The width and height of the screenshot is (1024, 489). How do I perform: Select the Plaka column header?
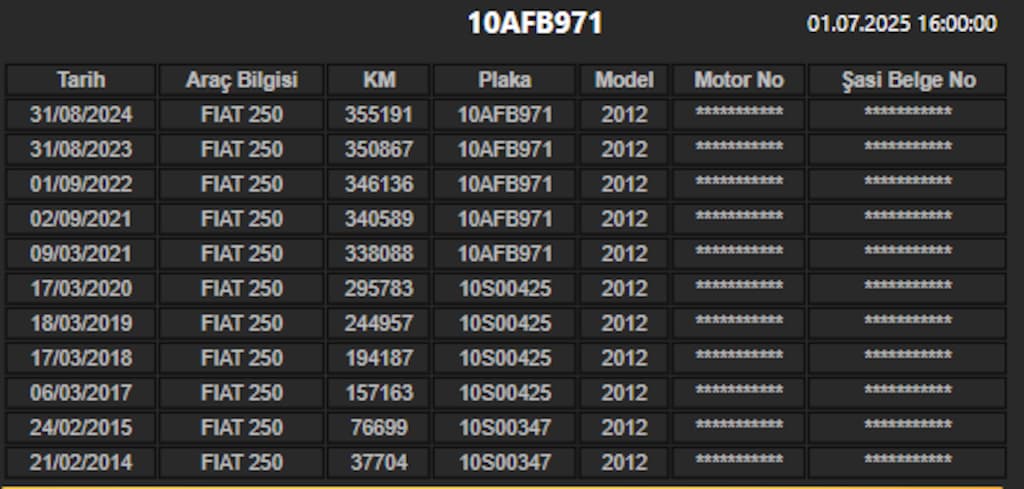[x=505, y=80]
